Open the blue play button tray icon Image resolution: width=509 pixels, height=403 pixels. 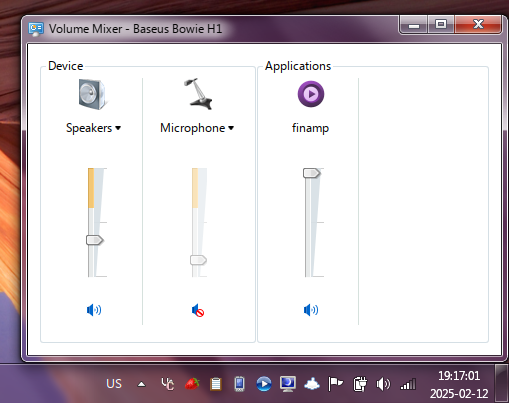[x=264, y=384]
